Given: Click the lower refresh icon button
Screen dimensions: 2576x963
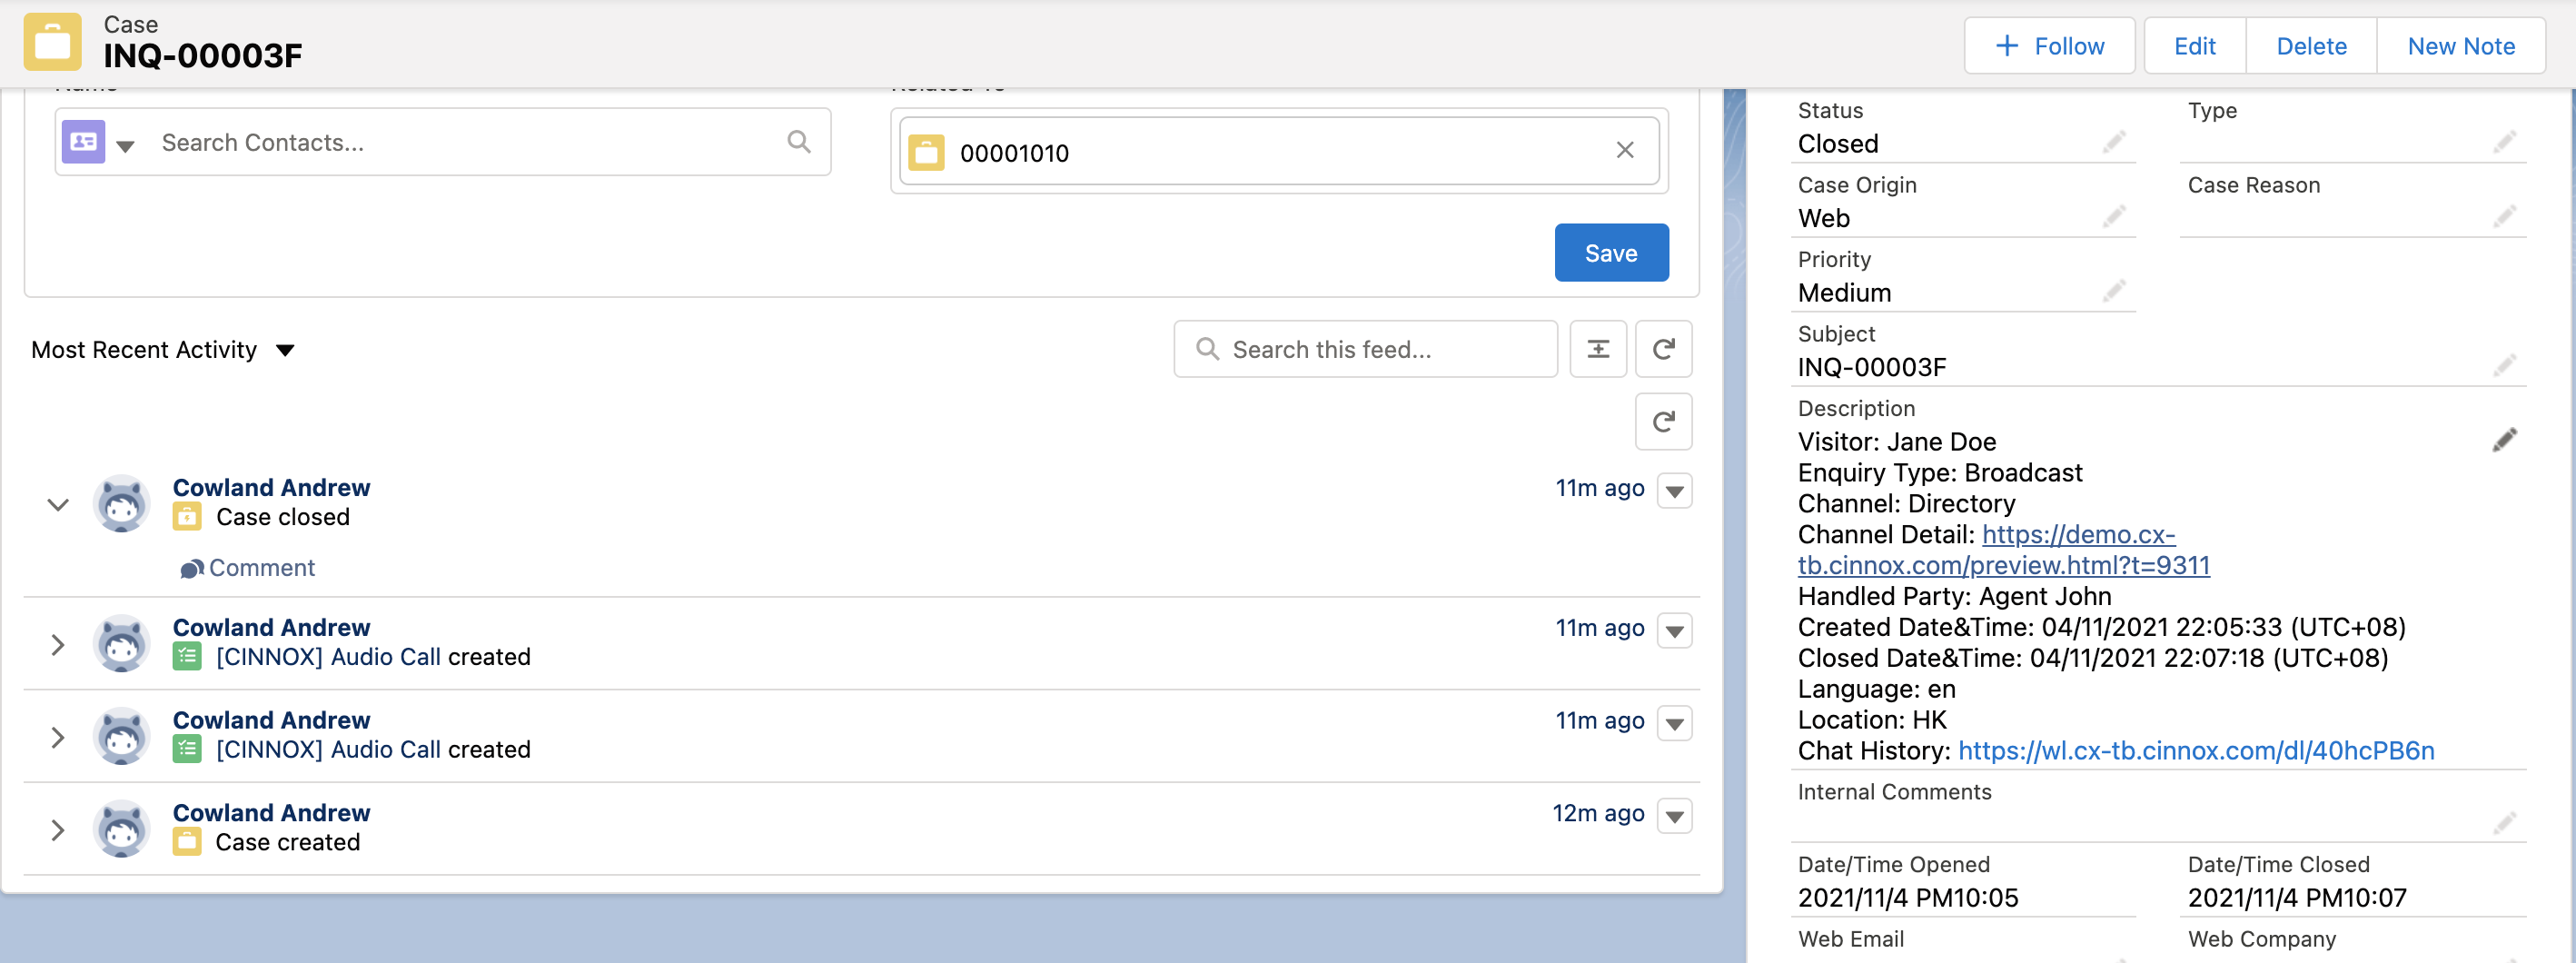Looking at the screenshot, I should [x=1664, y=422].
